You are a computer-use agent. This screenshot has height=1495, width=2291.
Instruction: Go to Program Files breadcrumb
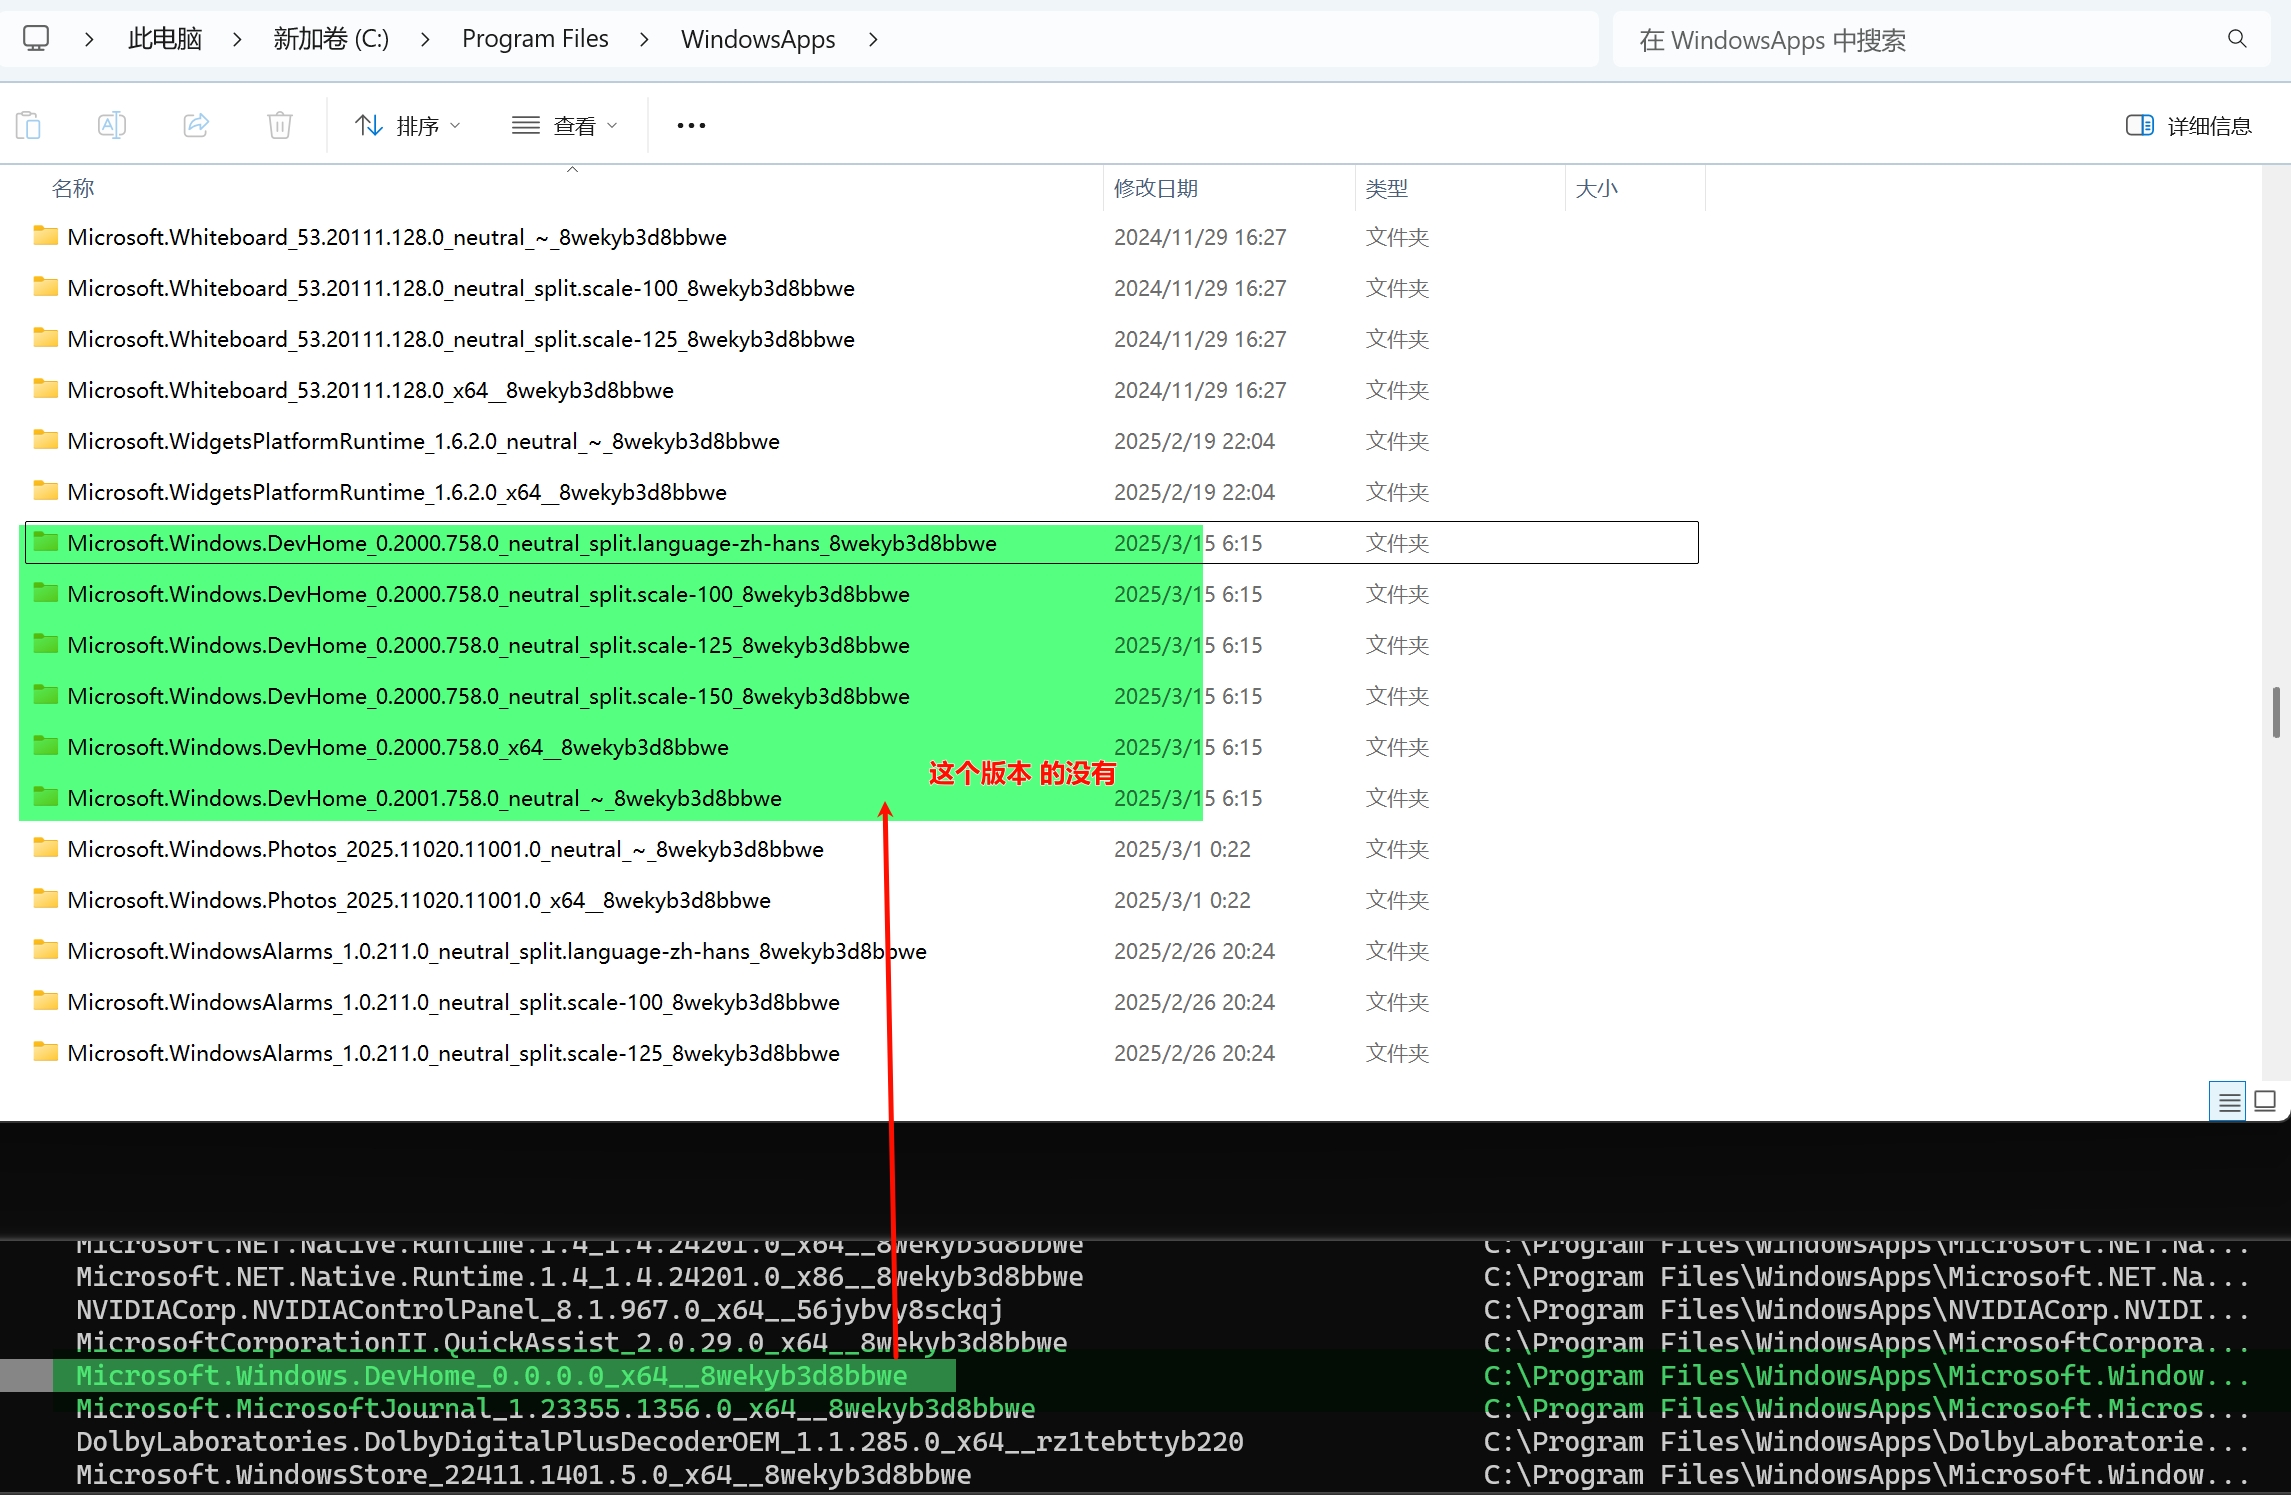pos(535,39)
